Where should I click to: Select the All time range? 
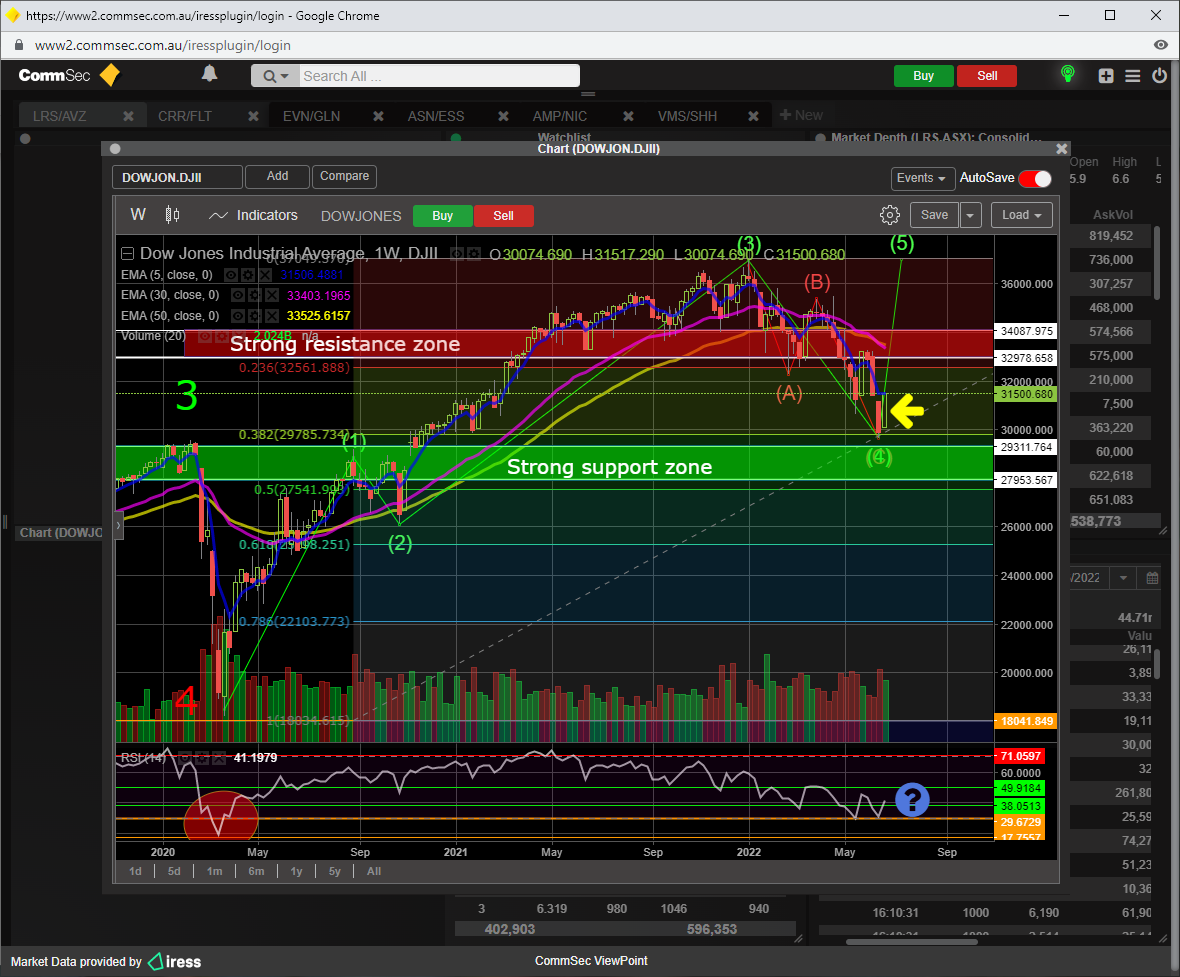pos(374,871)
